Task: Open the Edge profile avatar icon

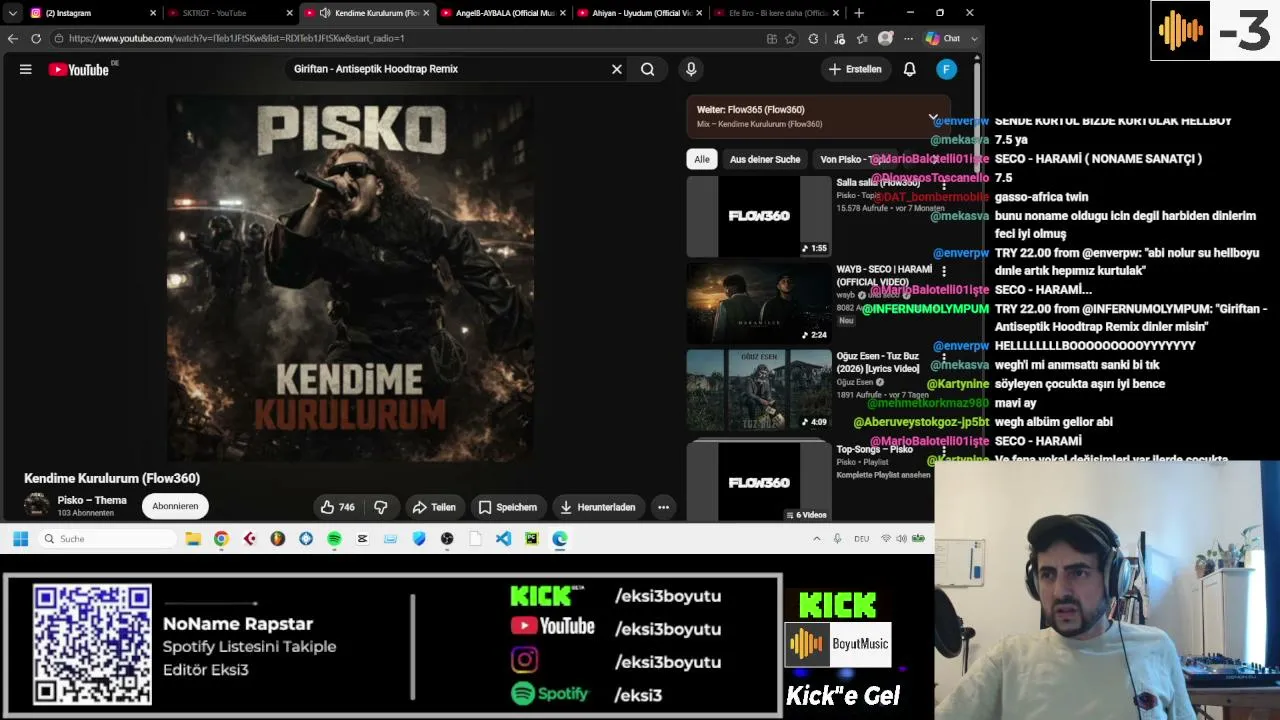Action: point(885,38)
